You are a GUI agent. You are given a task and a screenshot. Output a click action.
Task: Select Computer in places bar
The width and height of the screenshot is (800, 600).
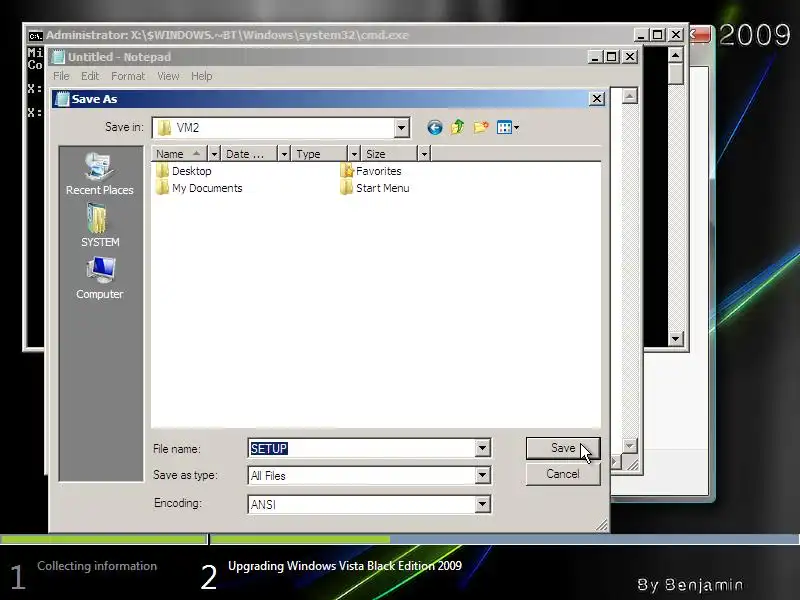[x=99, y=278]
